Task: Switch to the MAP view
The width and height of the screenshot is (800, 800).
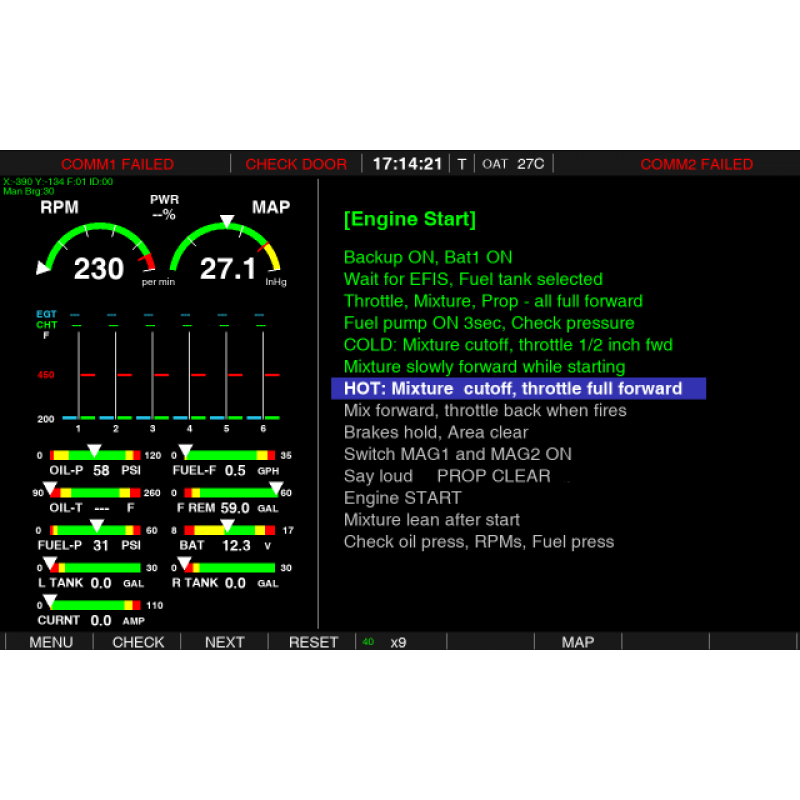Action: [x=578, y=642]
